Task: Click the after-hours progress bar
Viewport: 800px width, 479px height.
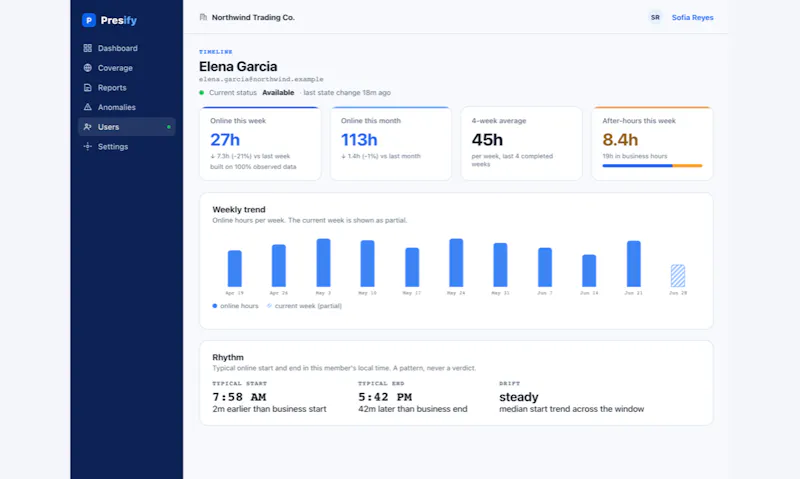Action: 652,165
